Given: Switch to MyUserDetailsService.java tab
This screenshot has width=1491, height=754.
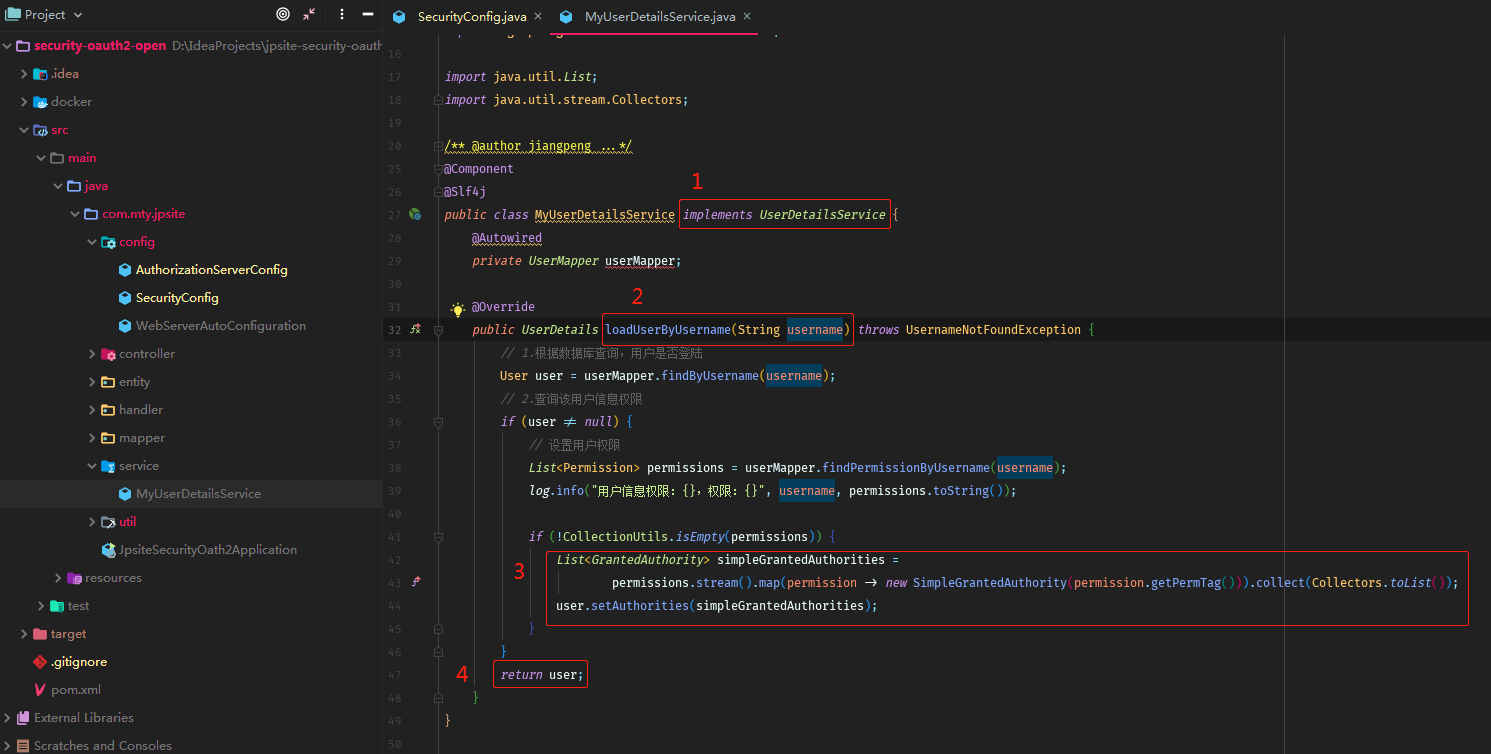Looking at the screenshot, I should 660,17.
